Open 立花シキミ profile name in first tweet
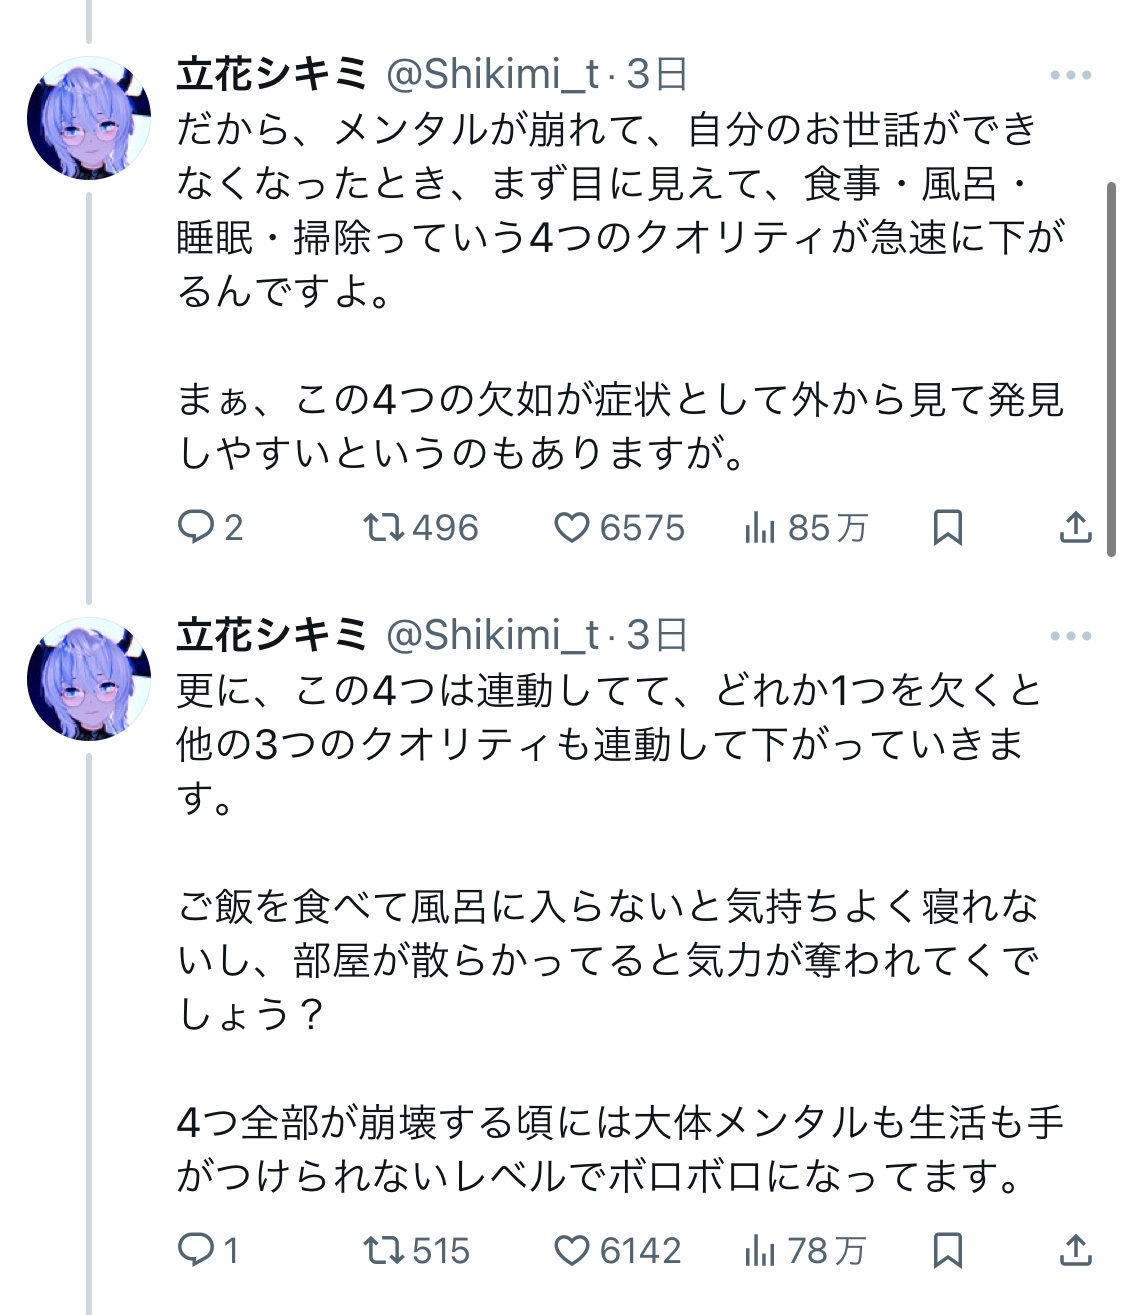Screen dimensions: 1125x1315 [272, 74]
